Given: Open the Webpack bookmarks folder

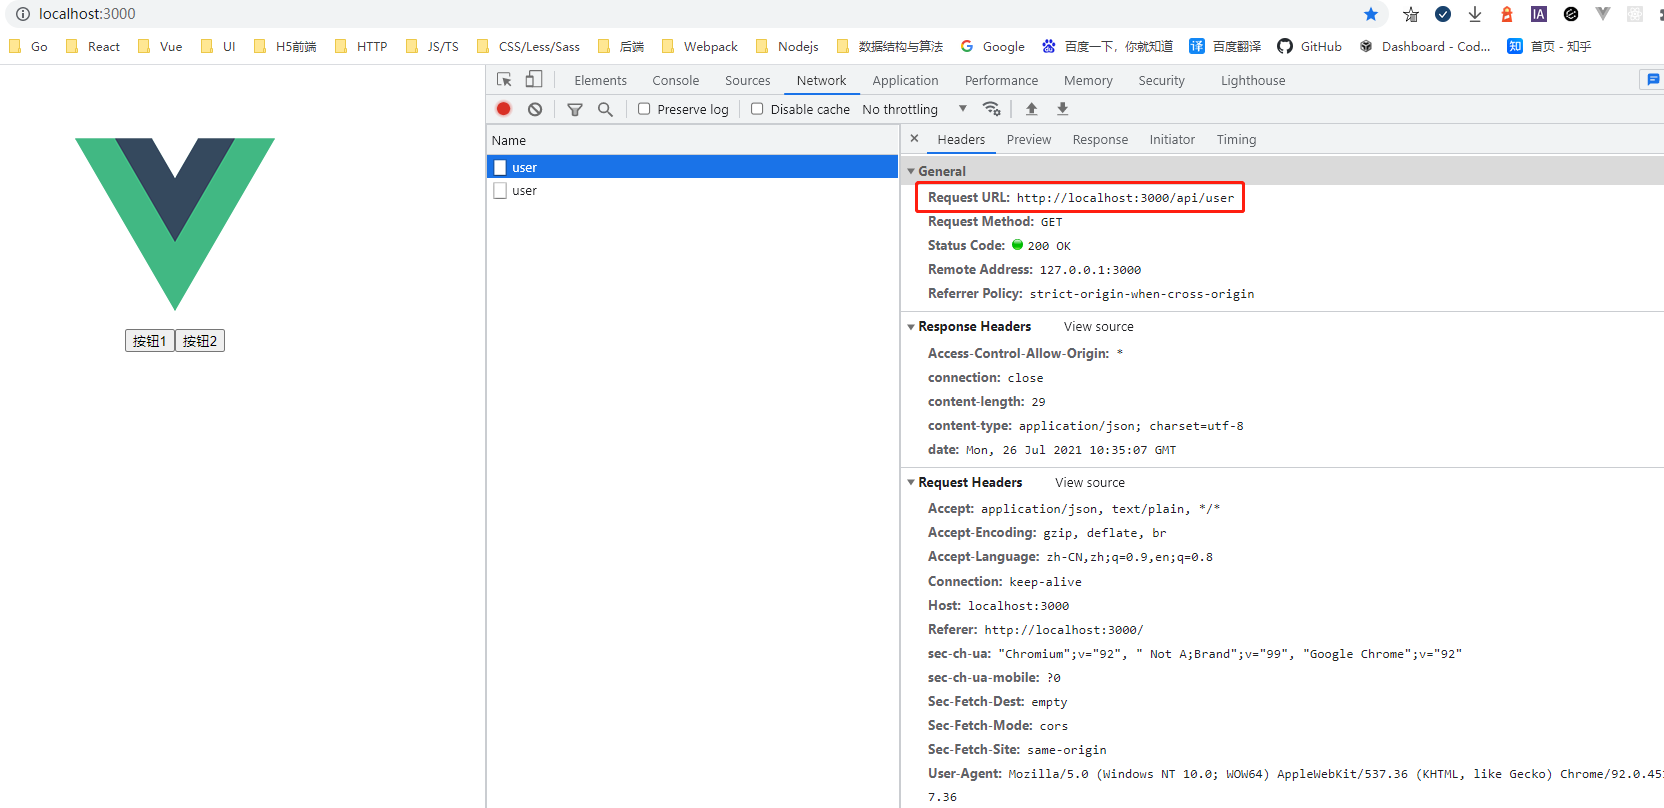Looking at the screenshot, I should tap(699, 46).
